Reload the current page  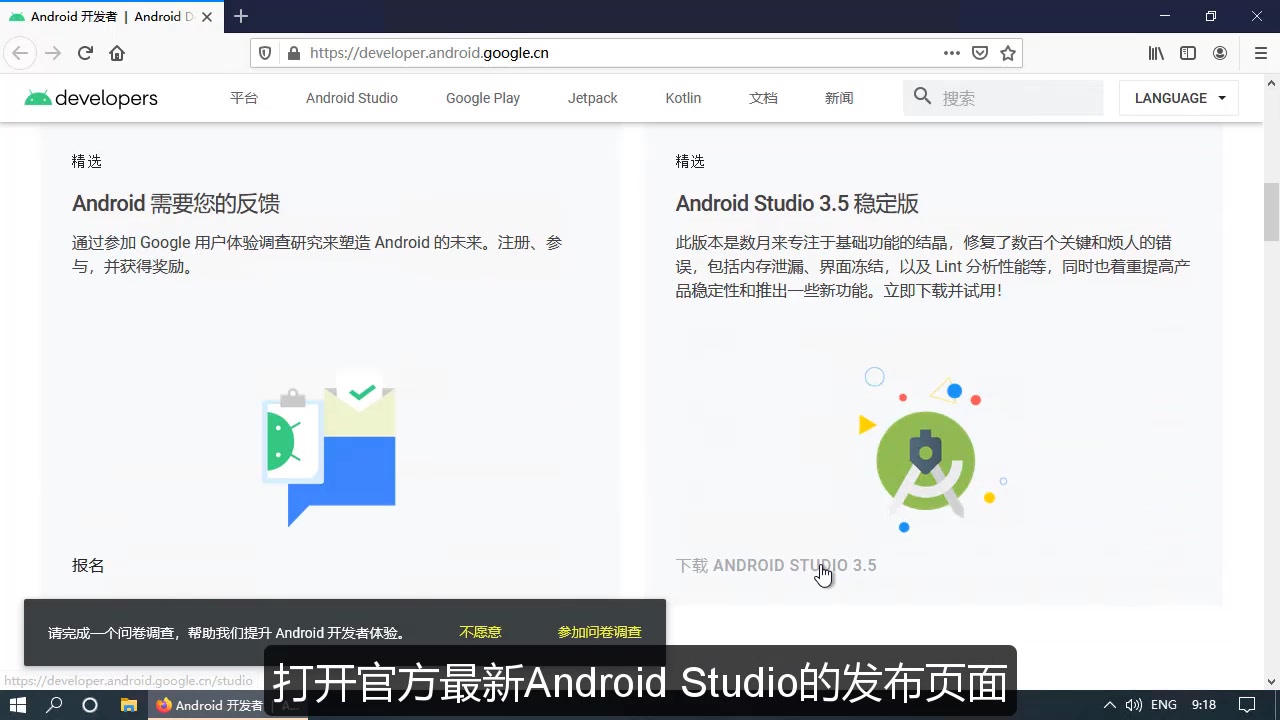[x=85, y=53]
